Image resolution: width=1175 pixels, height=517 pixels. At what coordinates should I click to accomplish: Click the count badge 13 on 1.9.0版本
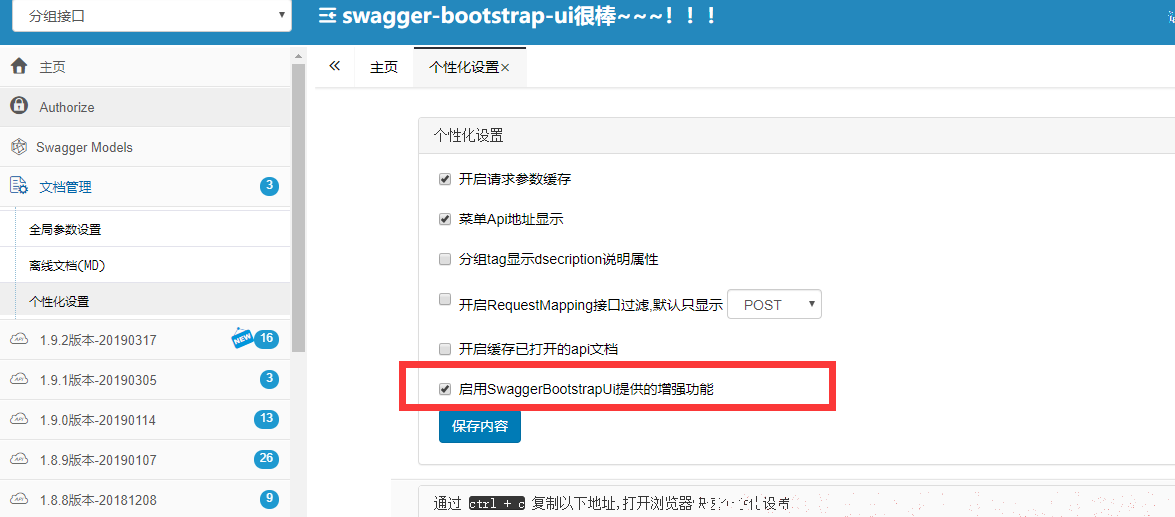tap(266, 418)
